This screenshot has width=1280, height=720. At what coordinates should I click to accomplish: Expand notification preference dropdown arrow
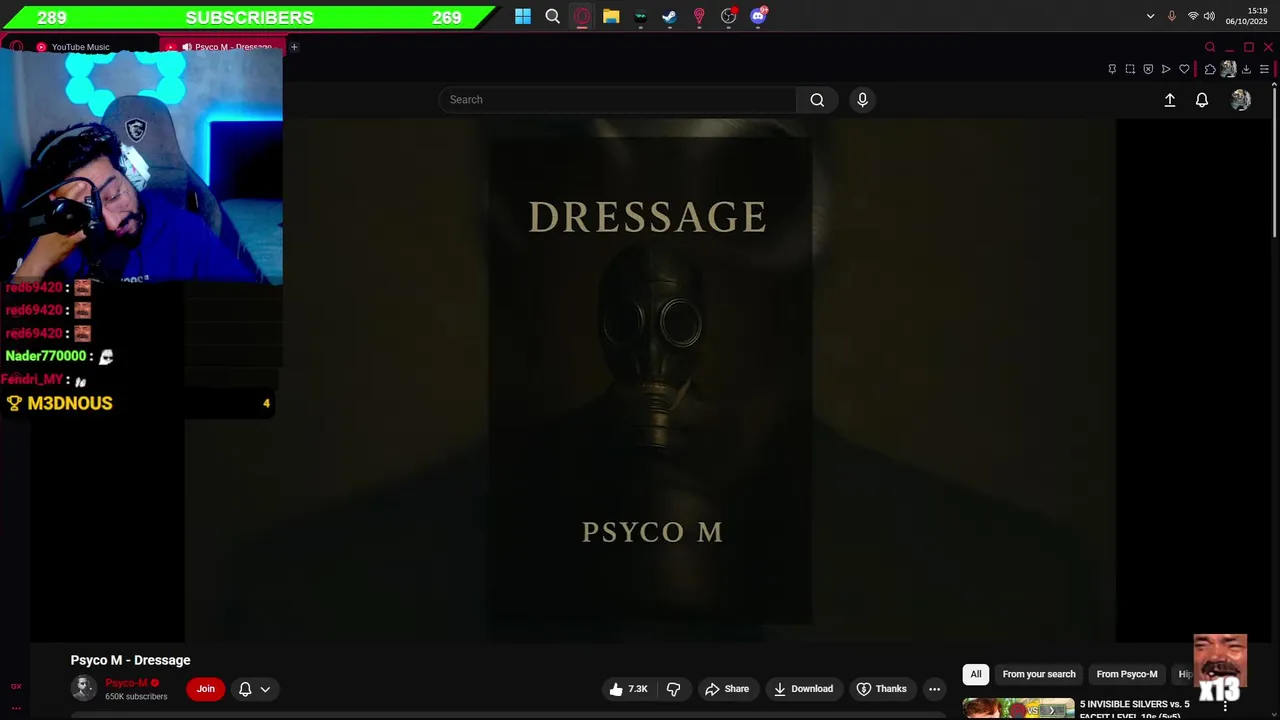tap(265, 689)
